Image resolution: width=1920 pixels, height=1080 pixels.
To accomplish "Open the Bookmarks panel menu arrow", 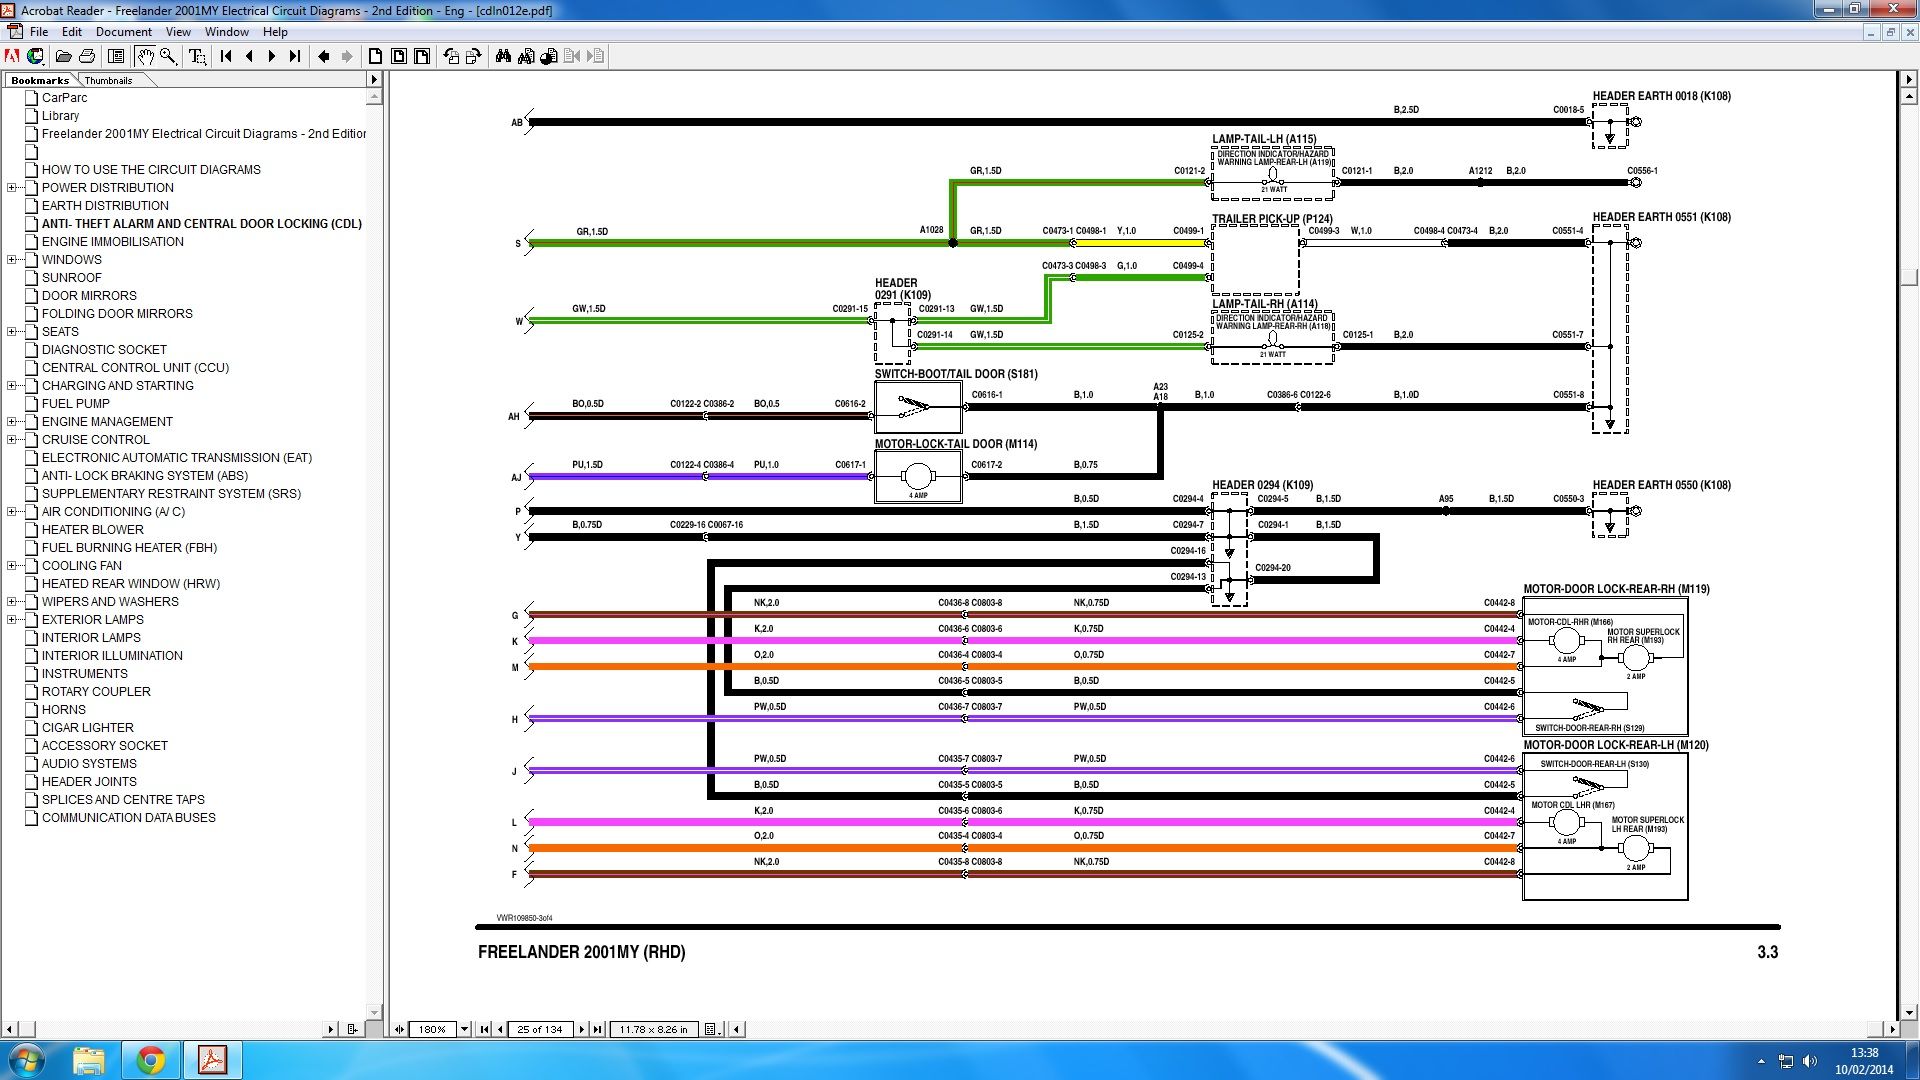I will [374, 80].
